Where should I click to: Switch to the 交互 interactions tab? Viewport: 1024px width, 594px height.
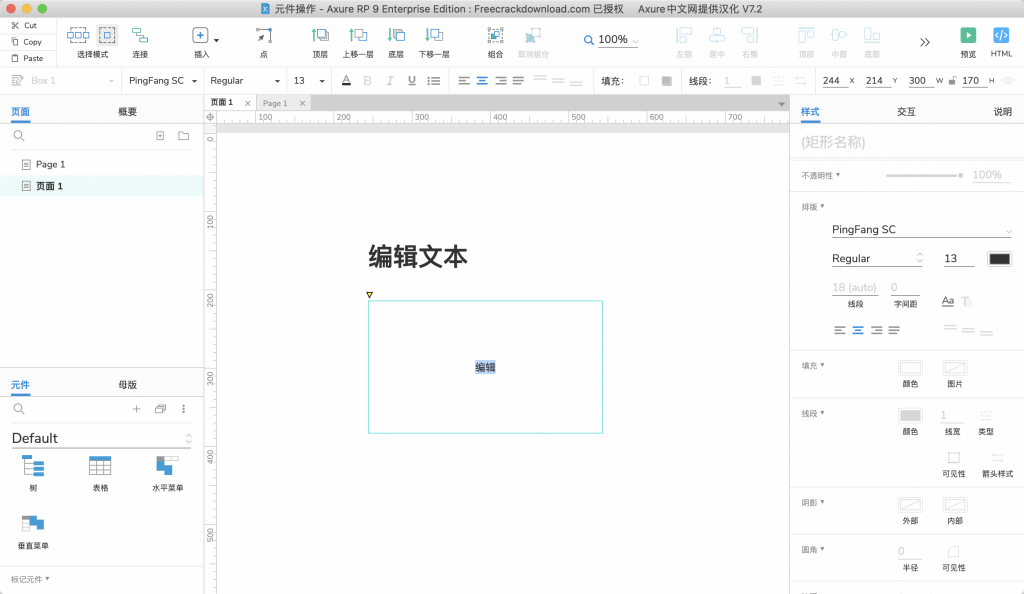click(x=906, y=112)
